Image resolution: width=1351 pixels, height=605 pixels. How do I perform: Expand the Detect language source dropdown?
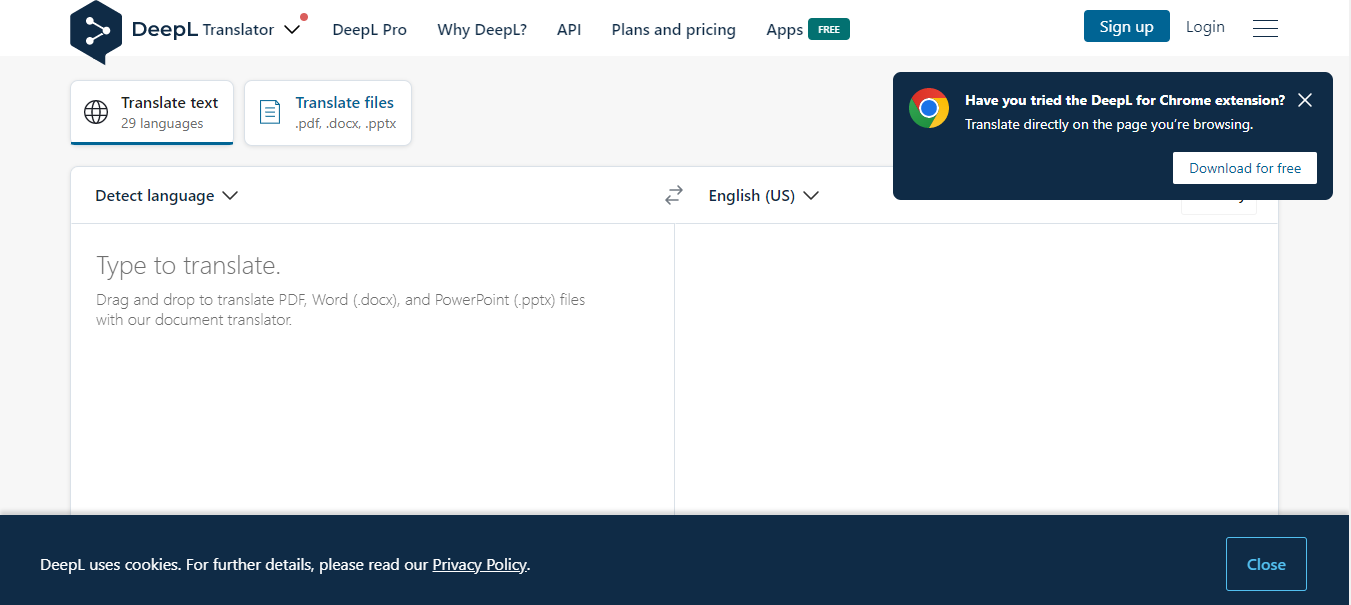tap(166, 196)
